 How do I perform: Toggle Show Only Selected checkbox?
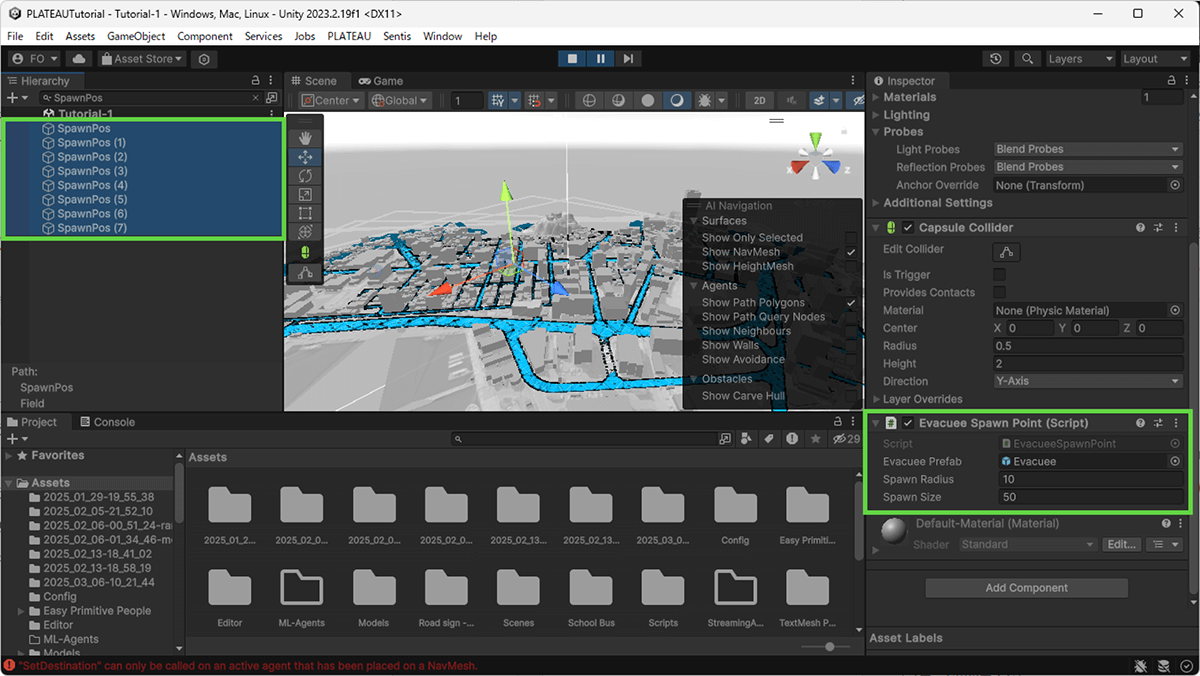point(851,238)
